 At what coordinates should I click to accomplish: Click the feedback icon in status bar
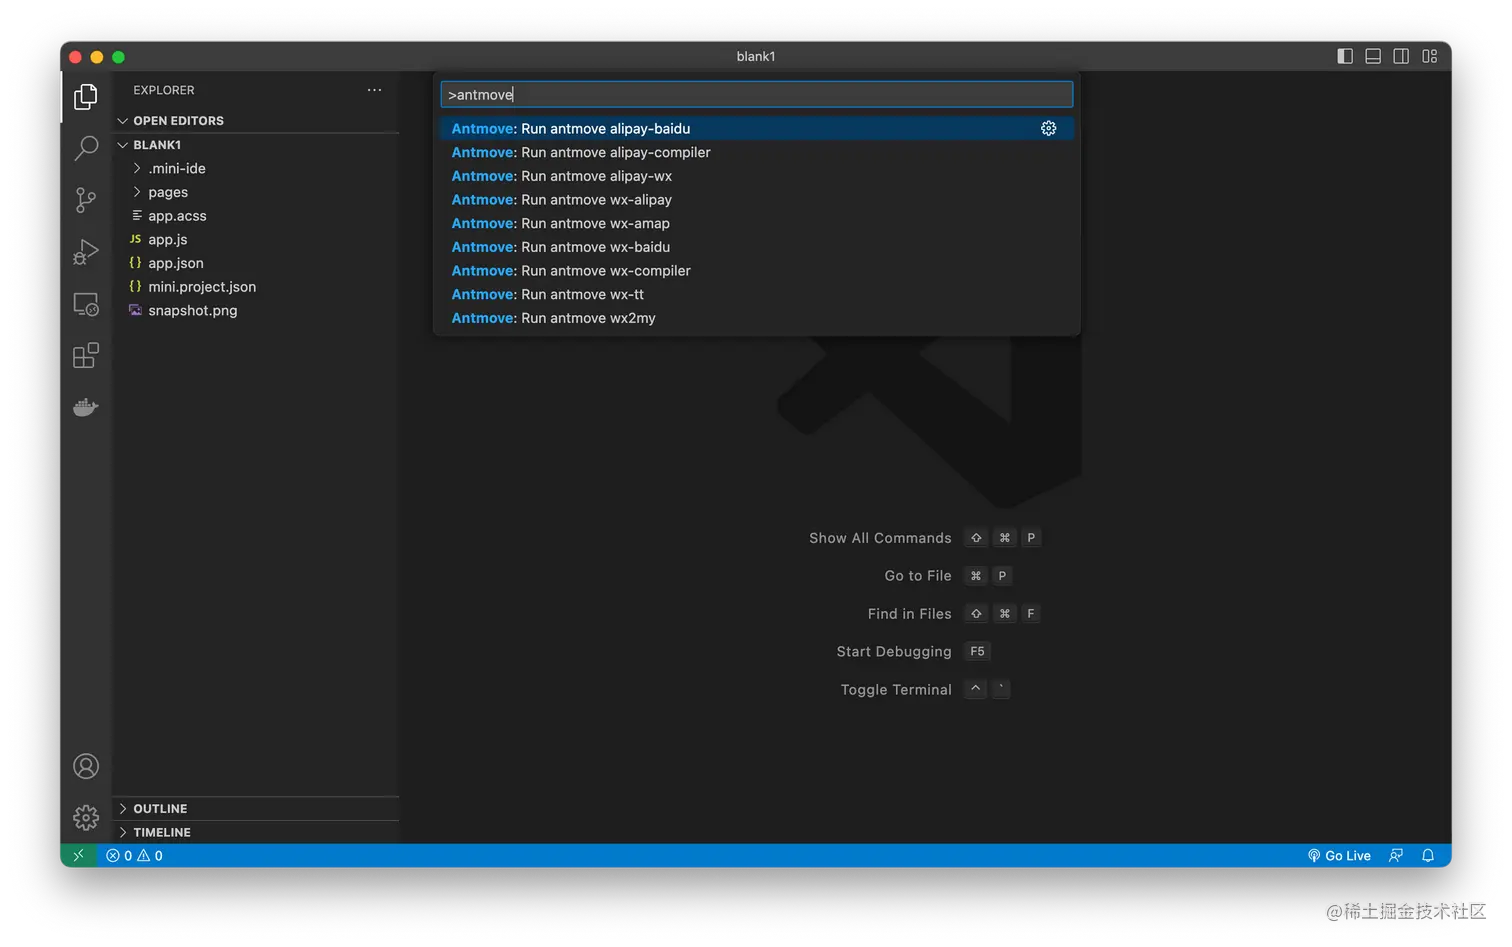[1396, 855]
